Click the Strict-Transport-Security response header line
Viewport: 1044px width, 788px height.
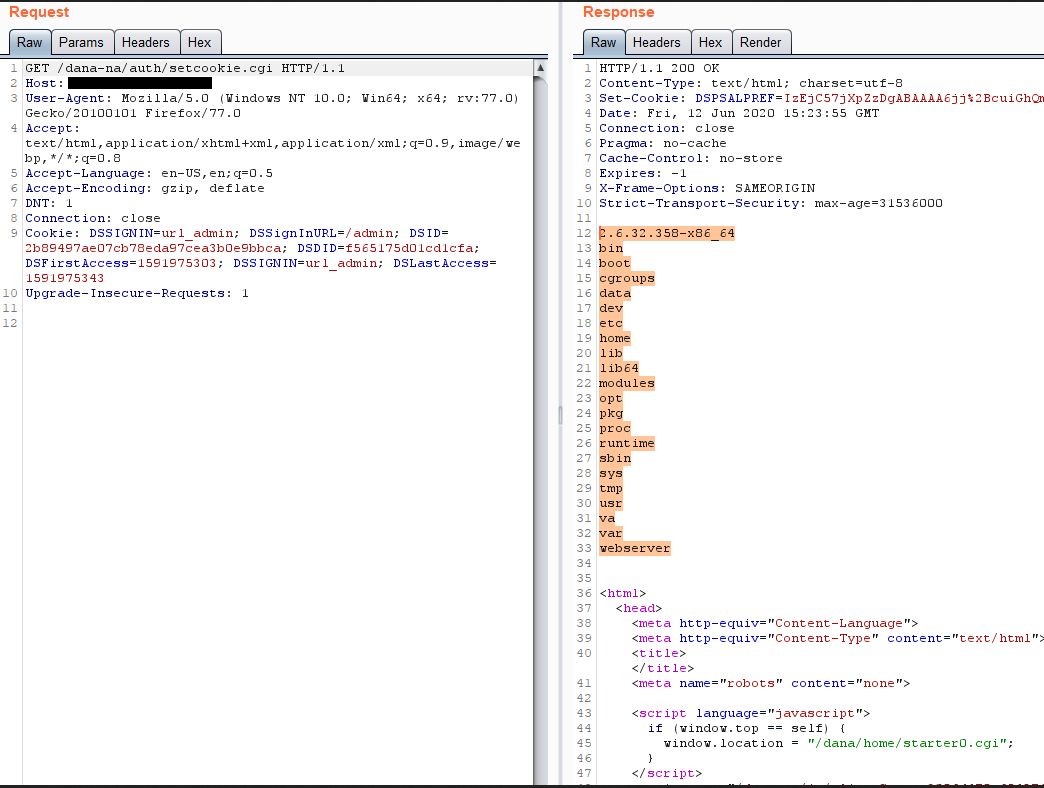click(770, 203)
